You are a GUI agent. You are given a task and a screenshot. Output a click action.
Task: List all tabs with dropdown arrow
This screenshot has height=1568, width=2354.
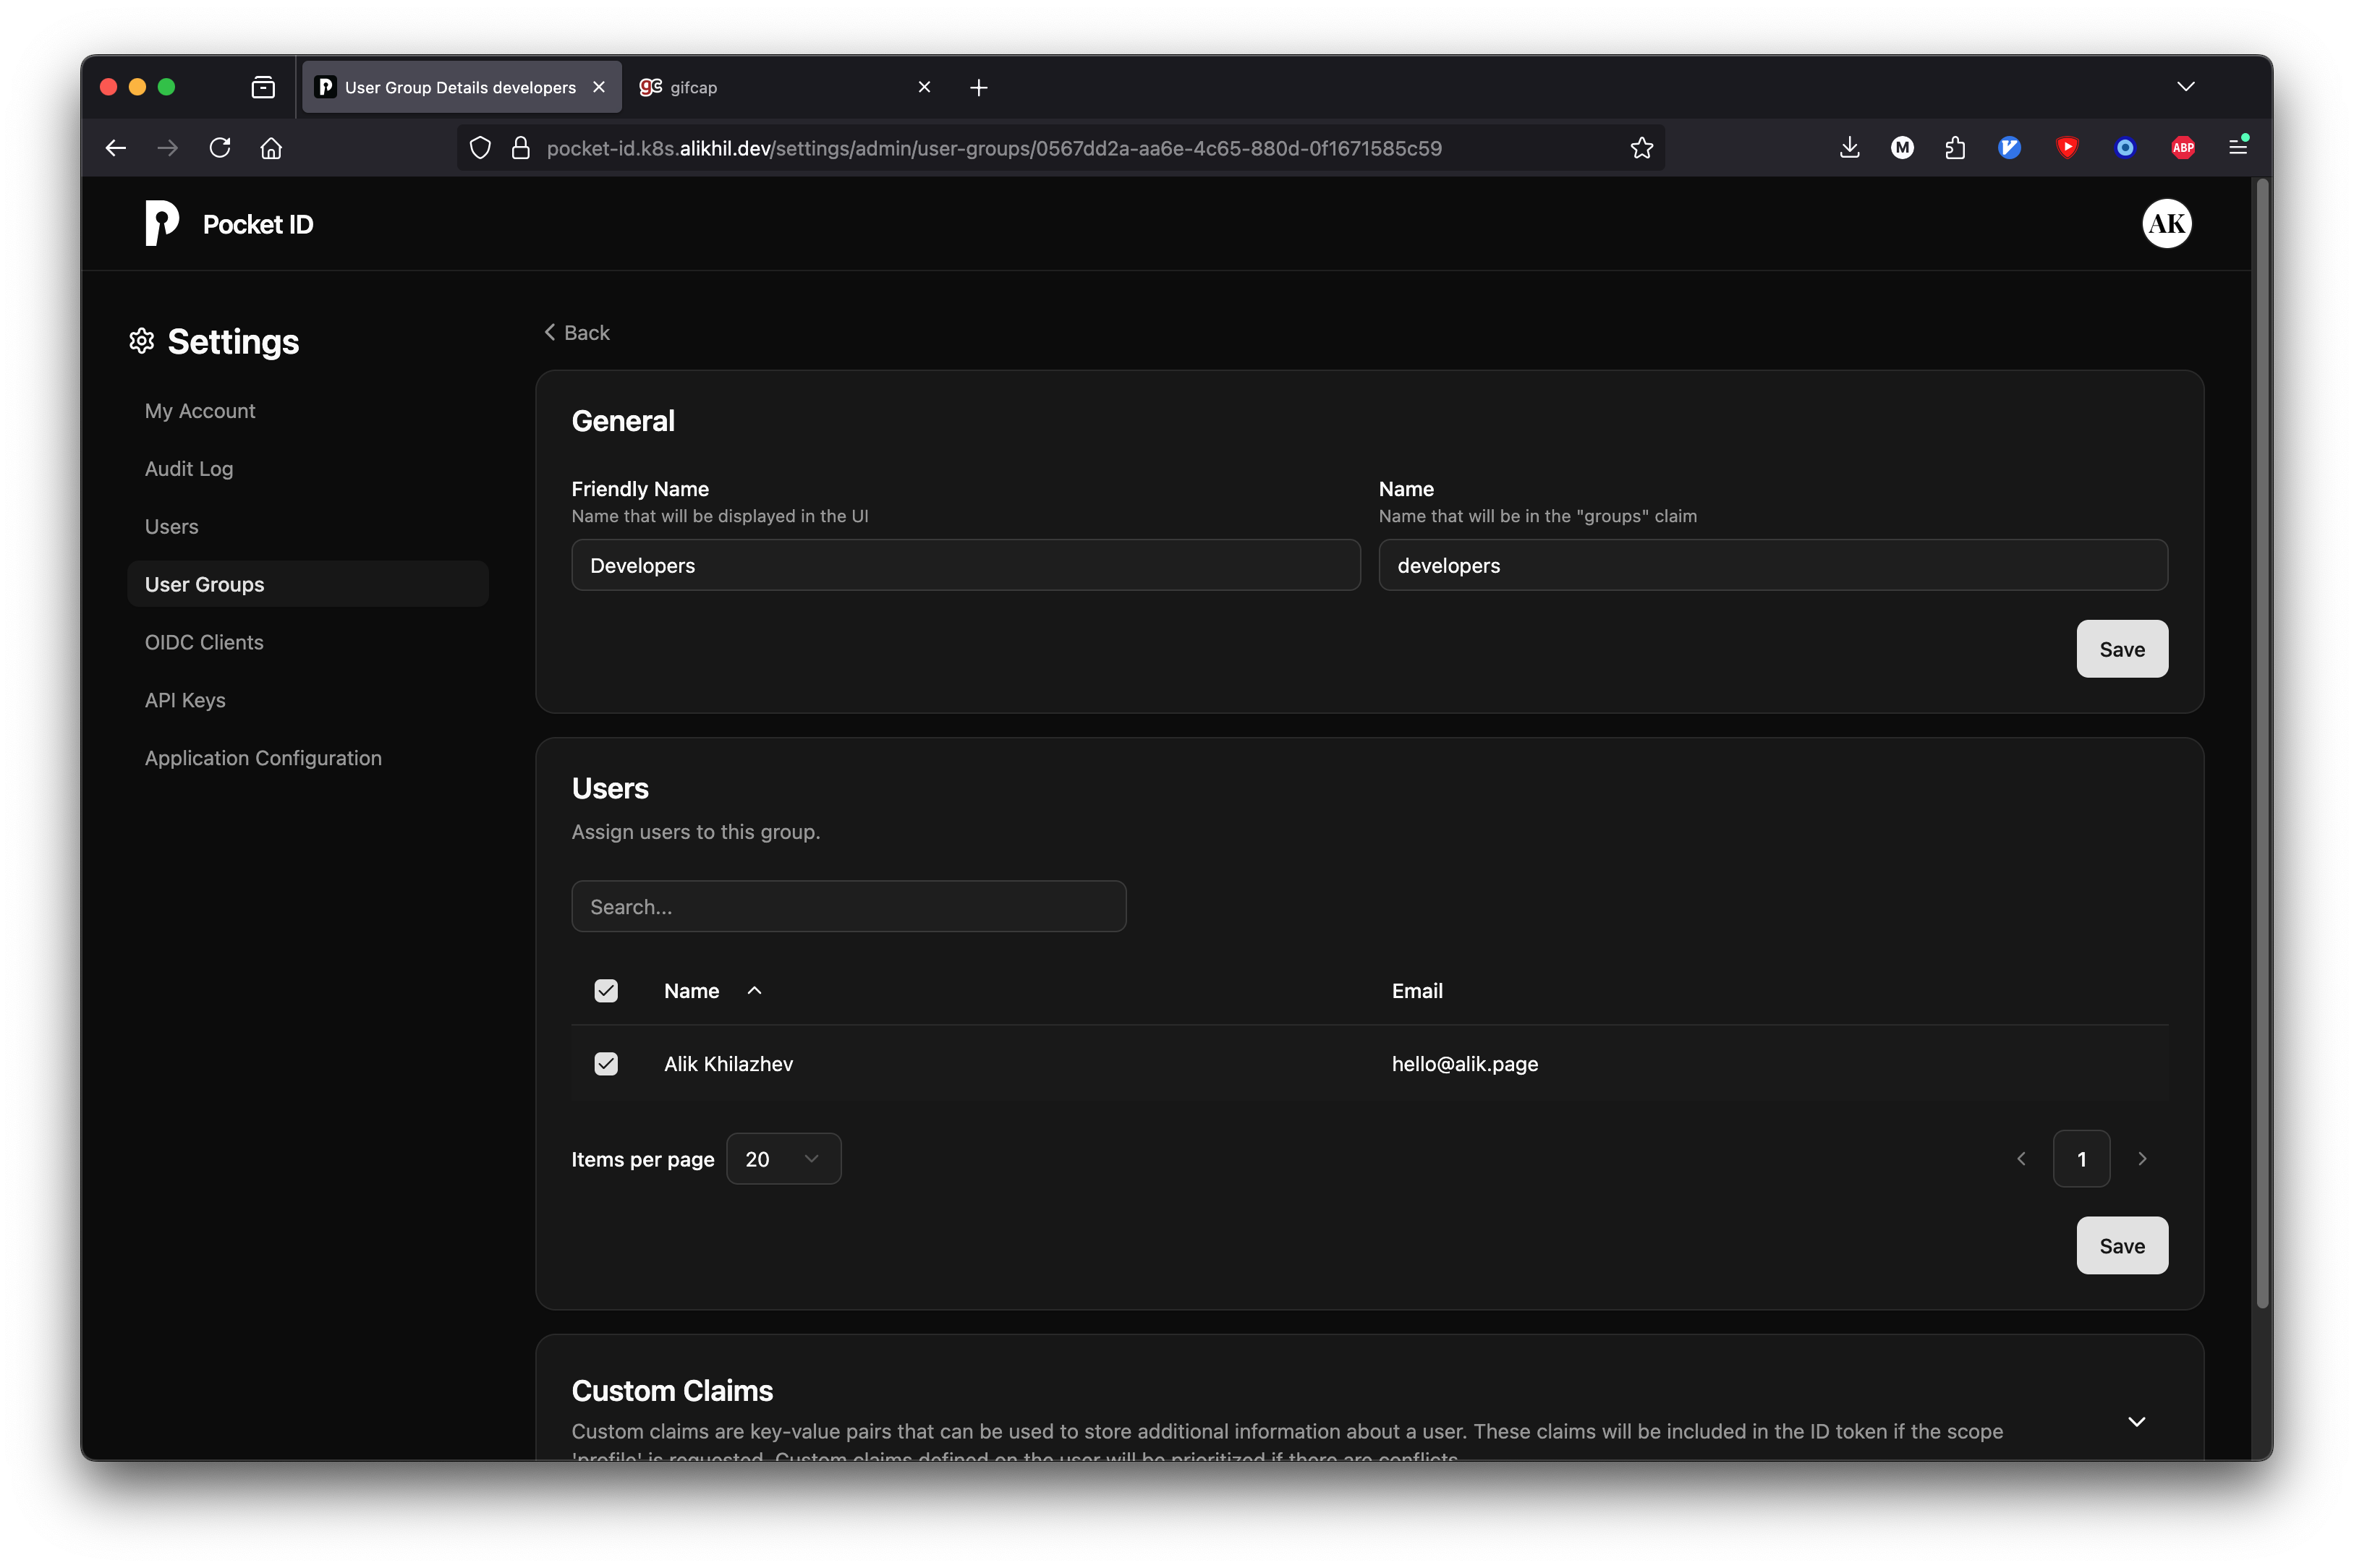pos(2185,87)
